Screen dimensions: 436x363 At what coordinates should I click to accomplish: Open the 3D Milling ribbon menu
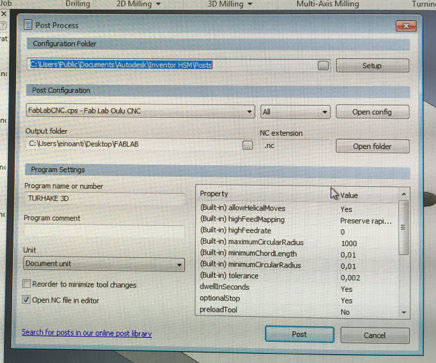click(230, 4)
